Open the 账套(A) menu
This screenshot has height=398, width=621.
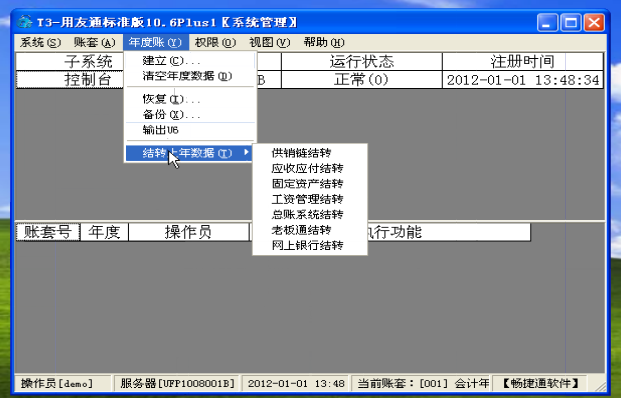coord(94,42)
